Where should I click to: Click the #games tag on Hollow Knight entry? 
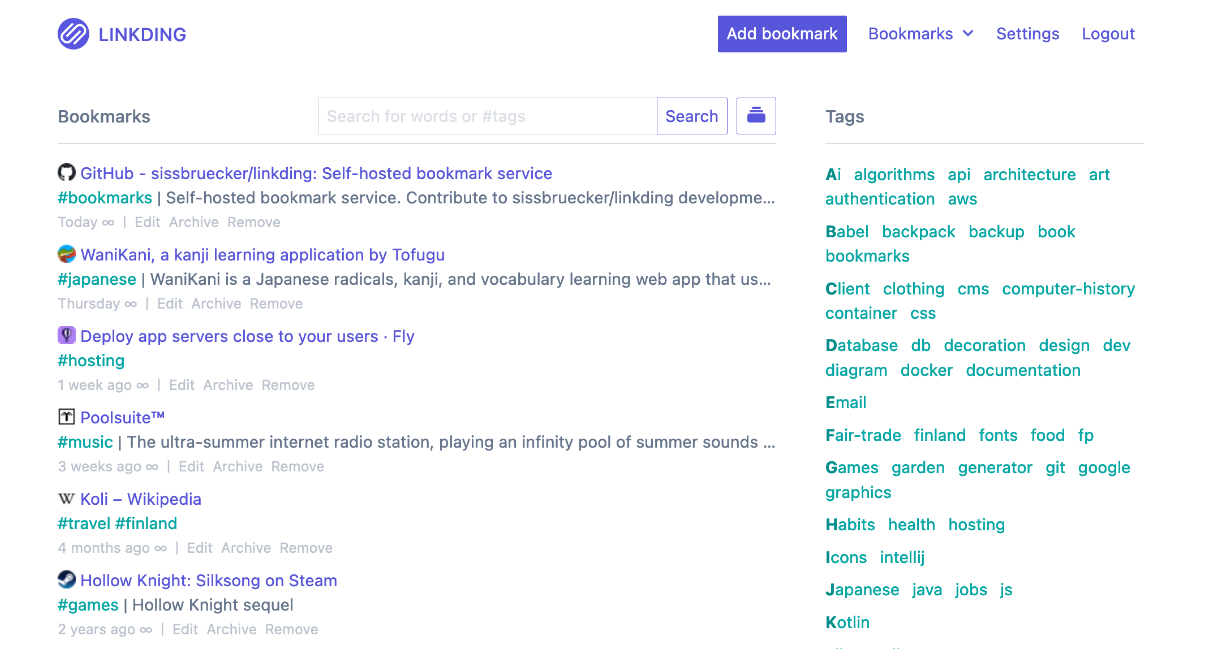(88, 605)
